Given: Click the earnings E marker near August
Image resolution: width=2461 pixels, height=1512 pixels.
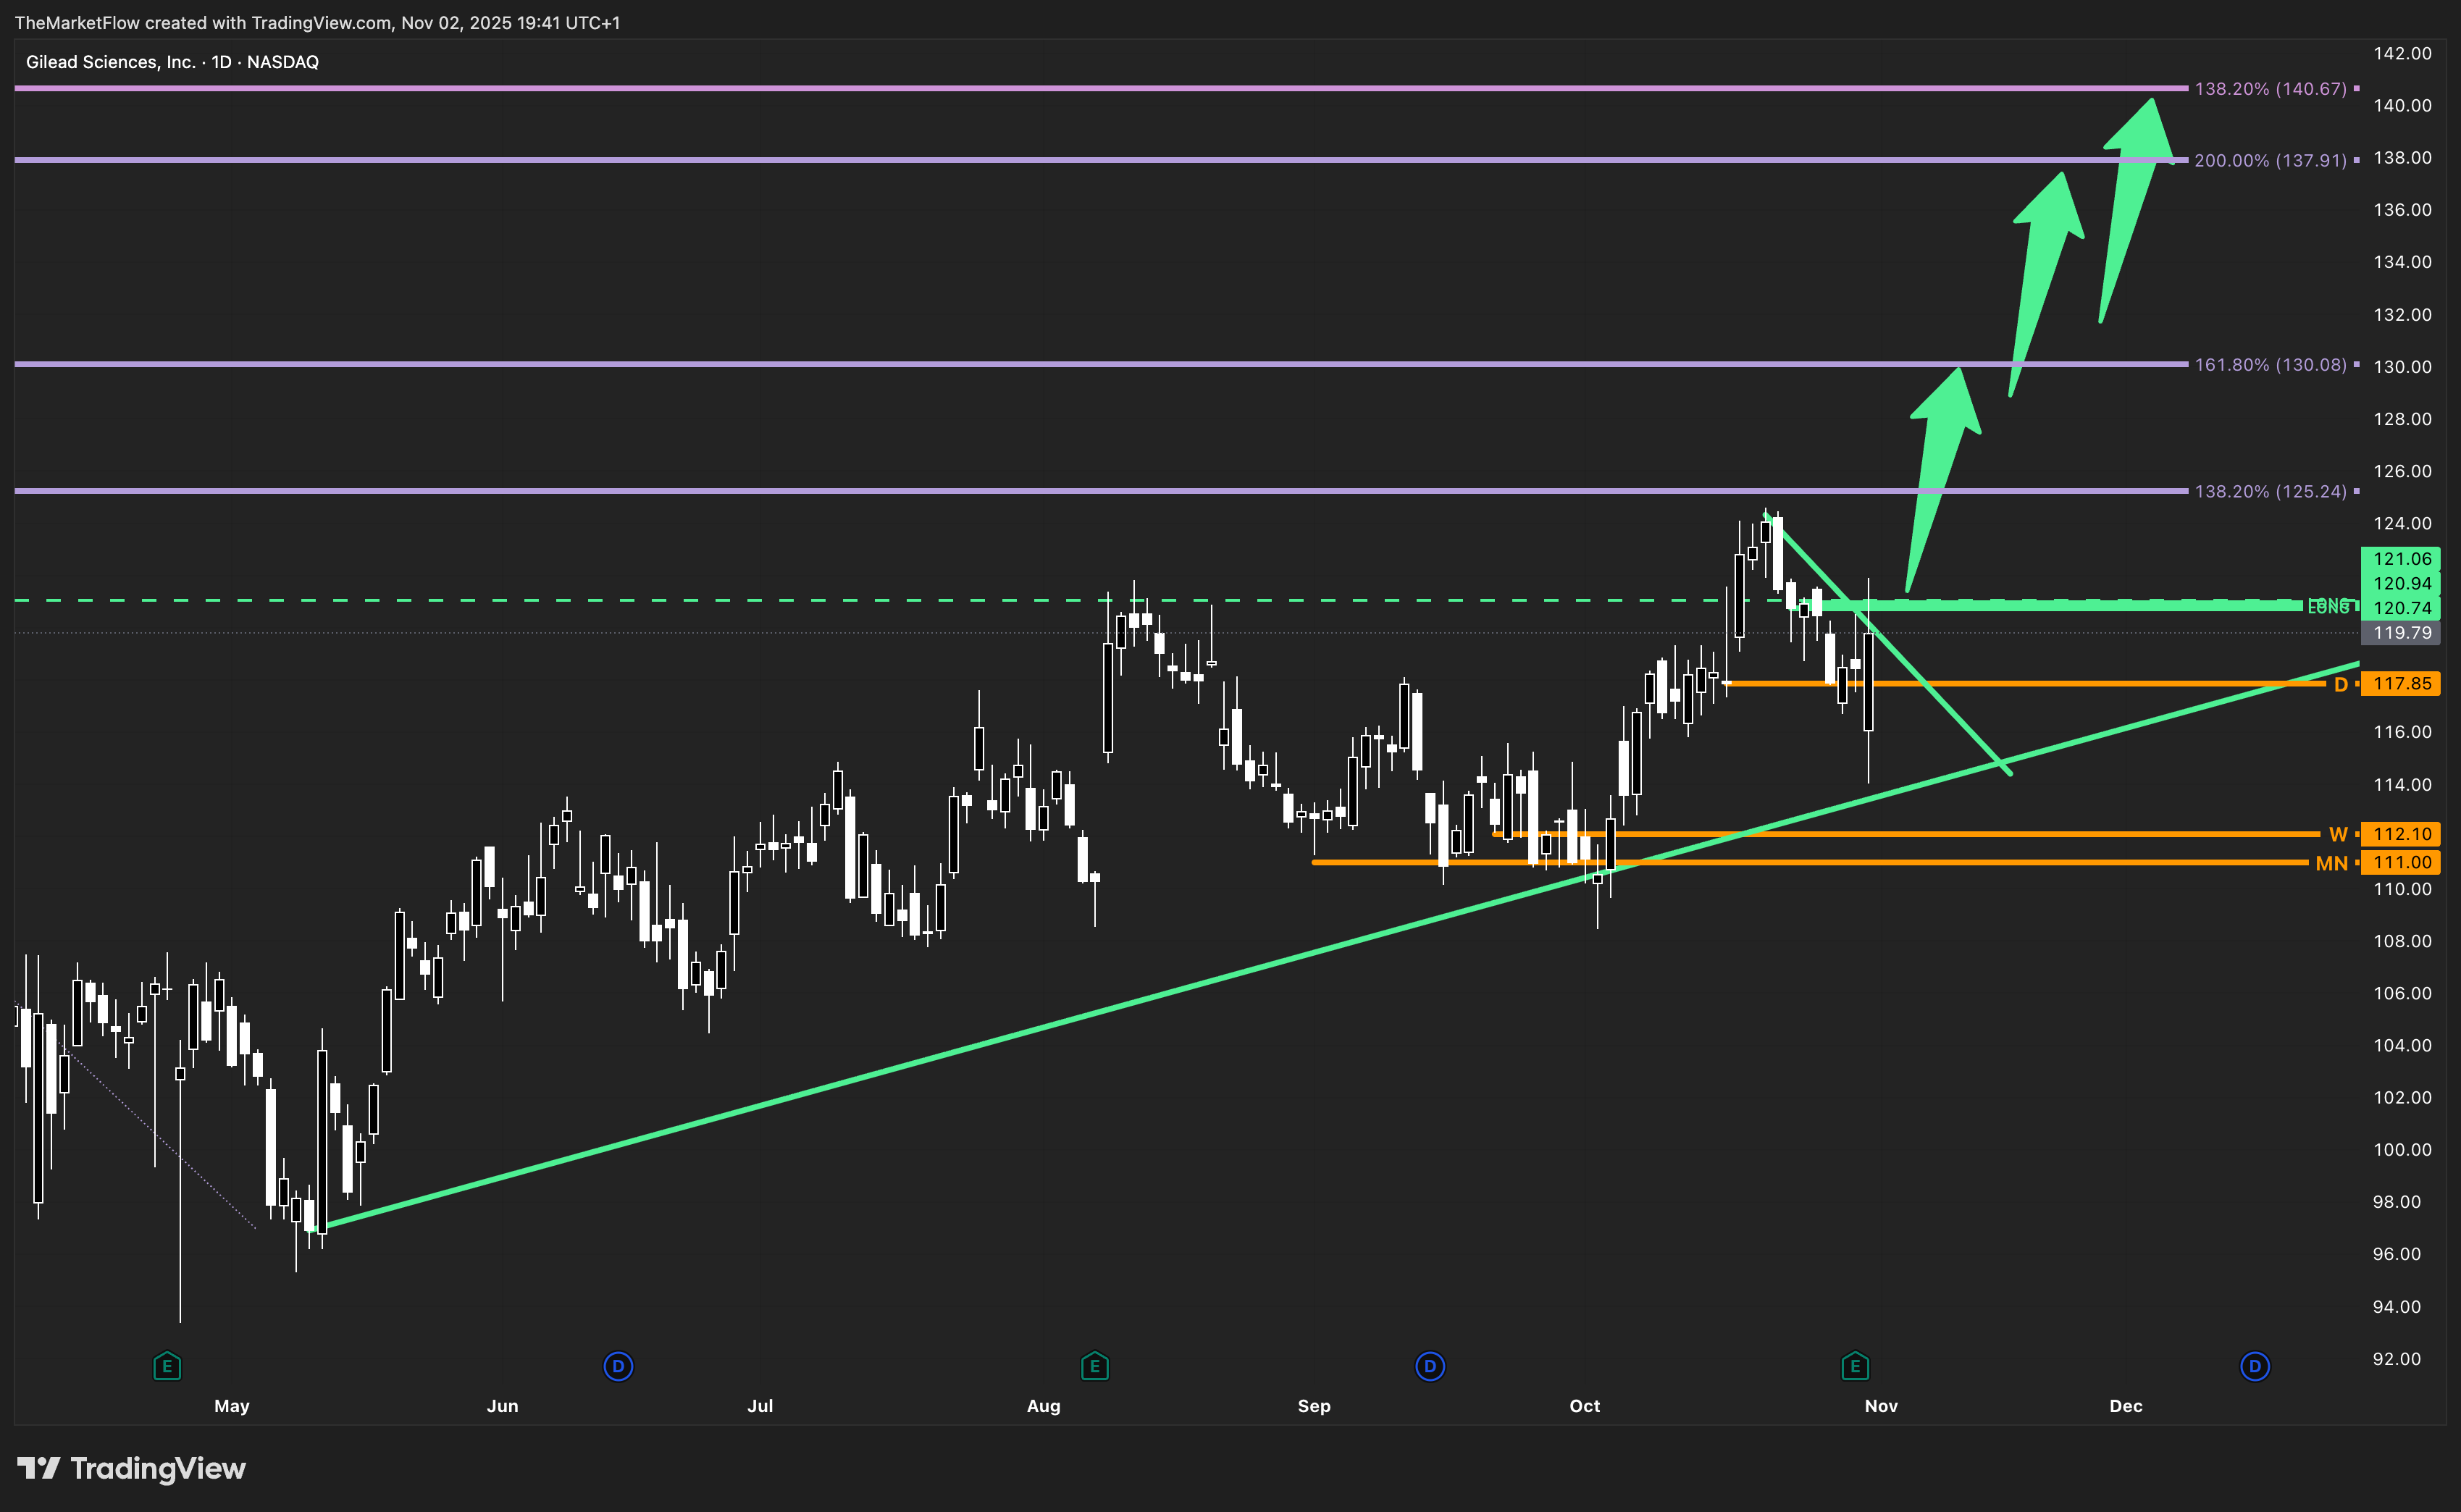Looking at the screenshot, I should pos(1094,1366).
